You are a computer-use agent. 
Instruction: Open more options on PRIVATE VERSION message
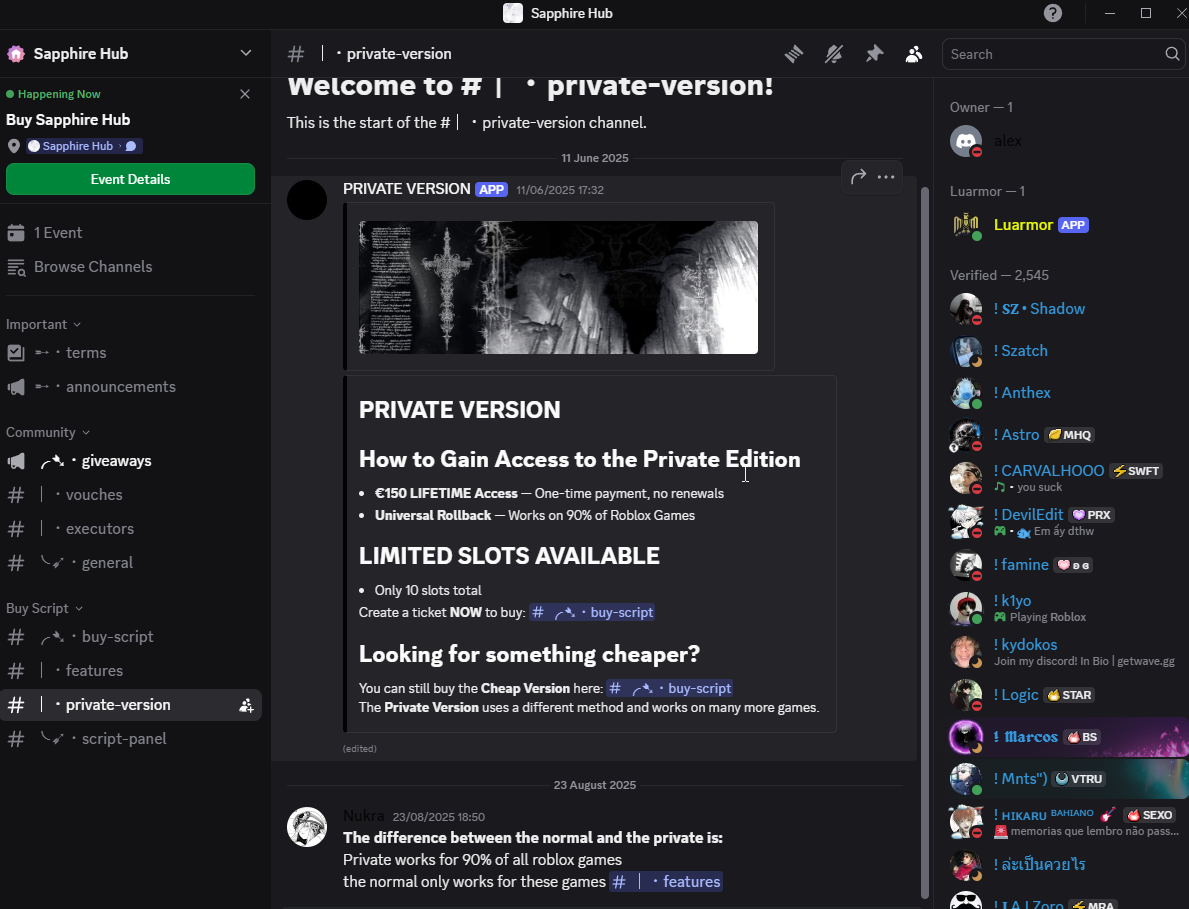(886, 177)
